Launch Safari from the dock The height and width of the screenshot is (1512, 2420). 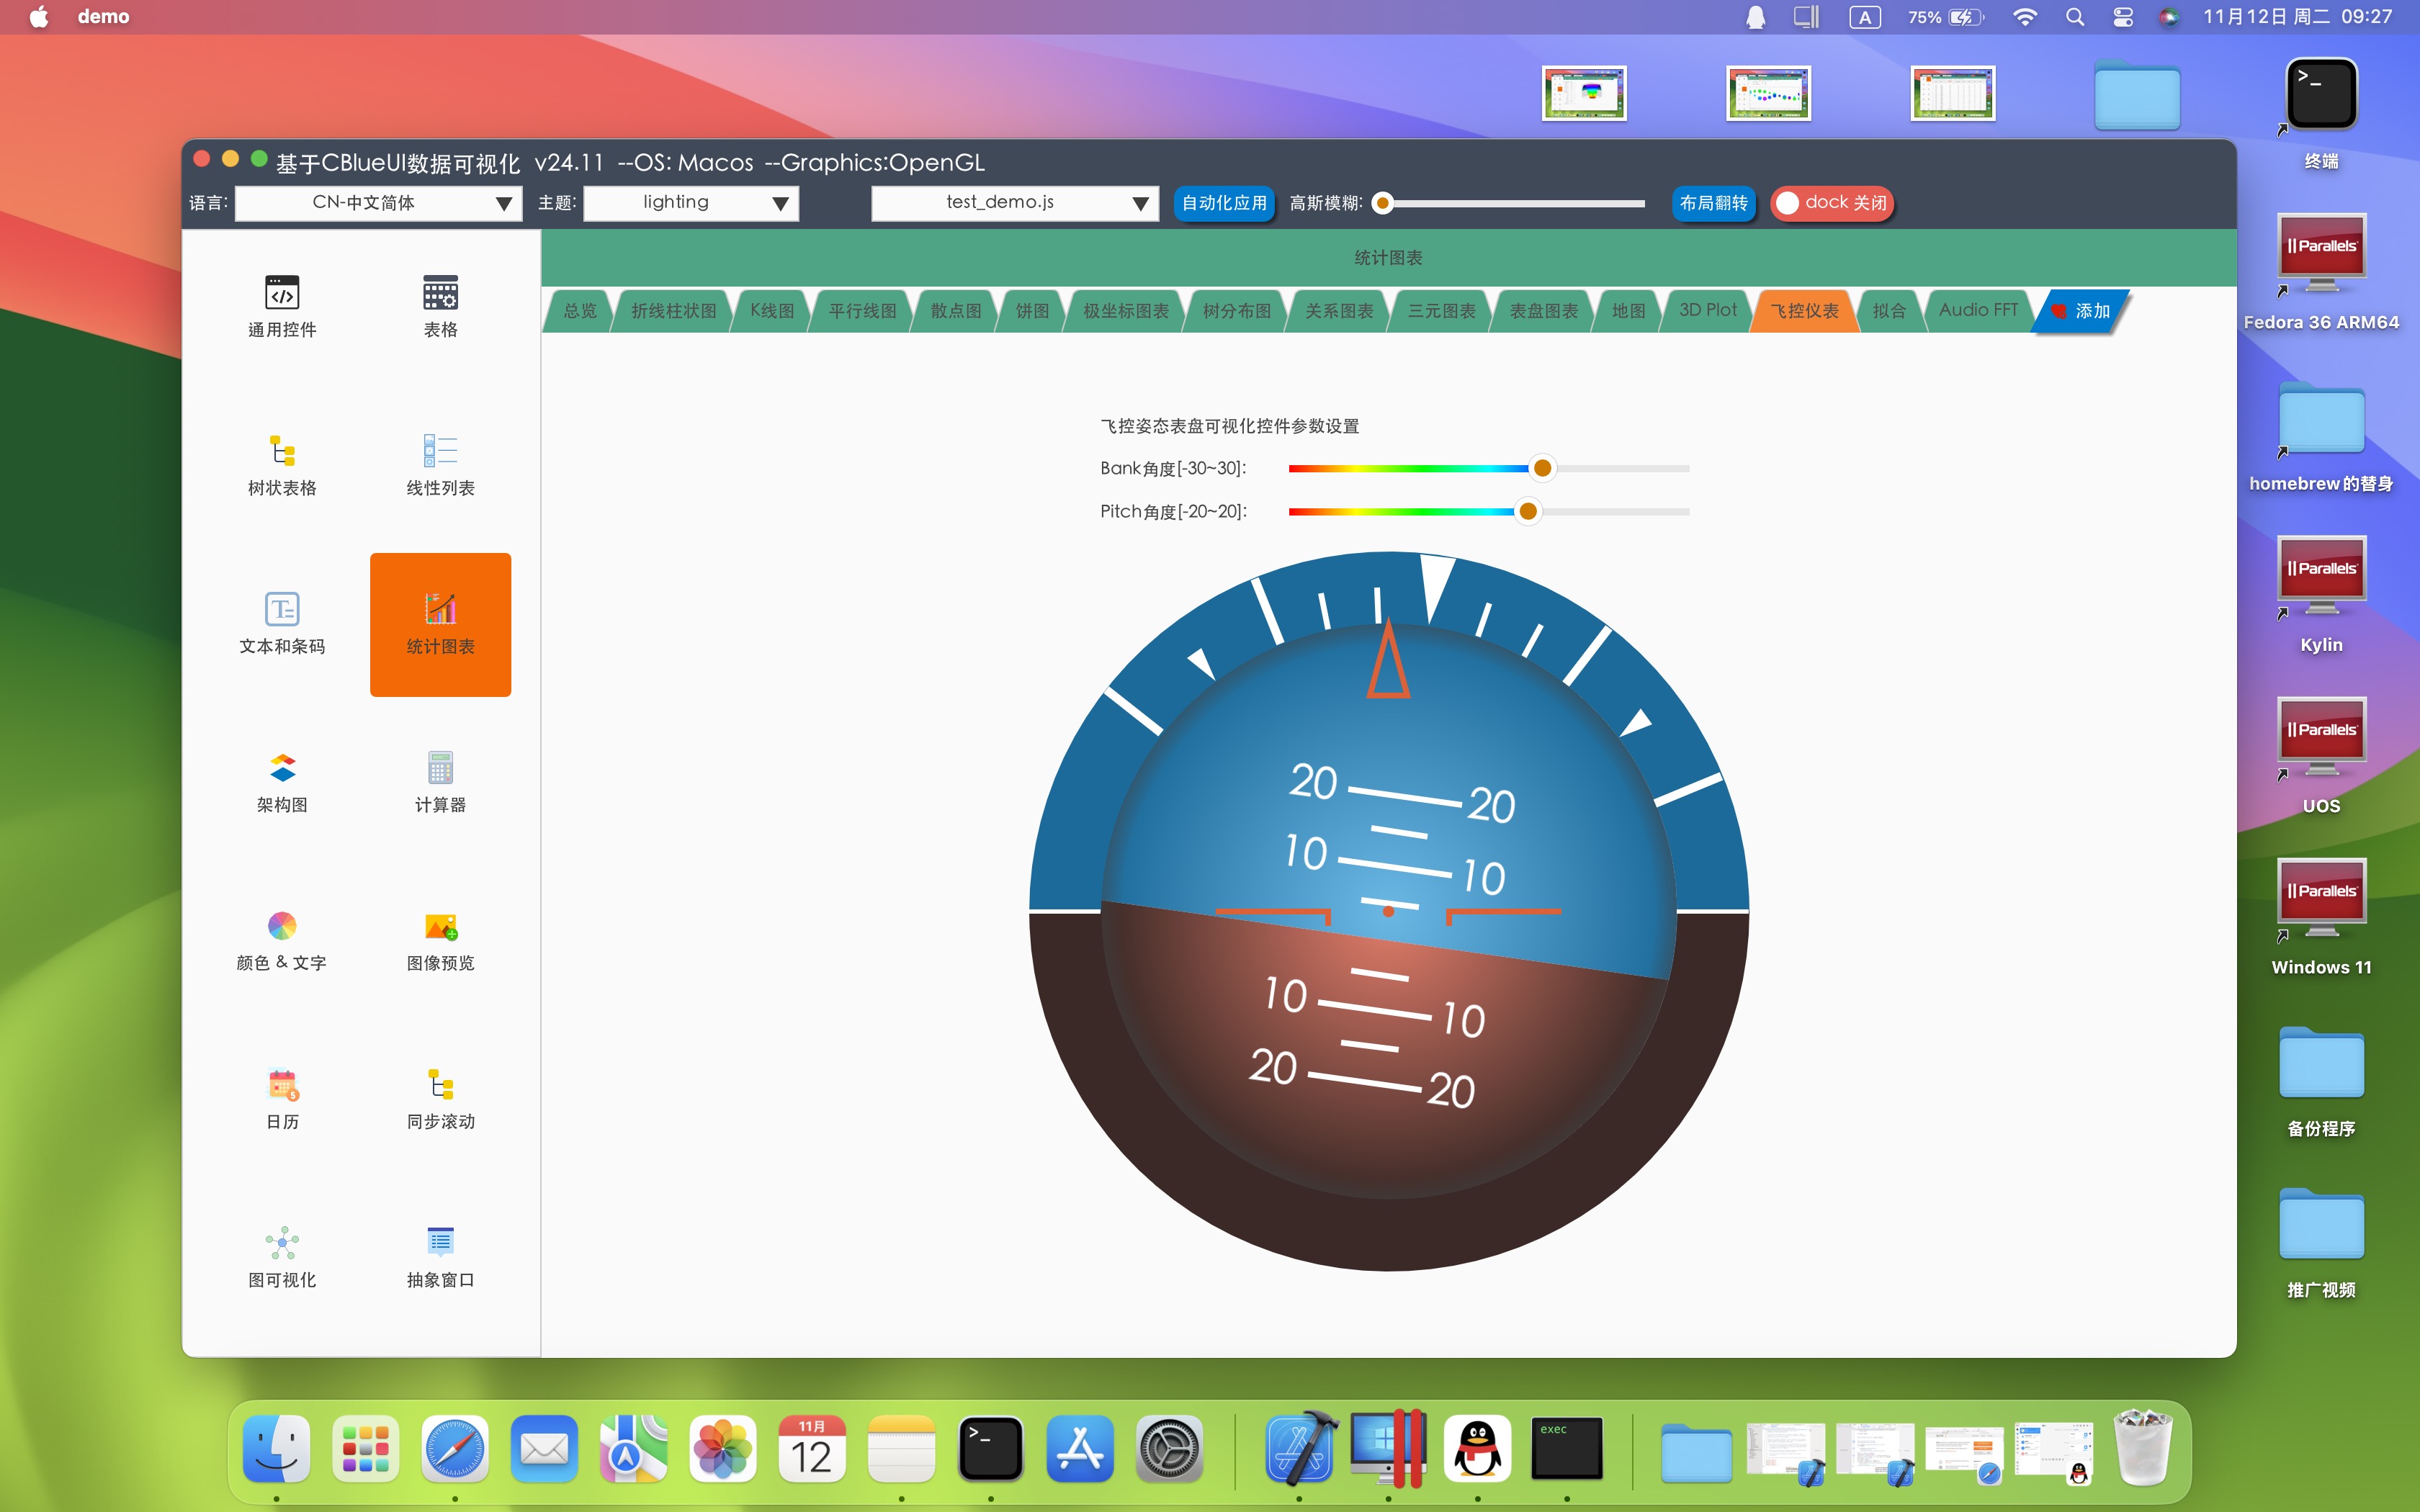point(455,1448)
